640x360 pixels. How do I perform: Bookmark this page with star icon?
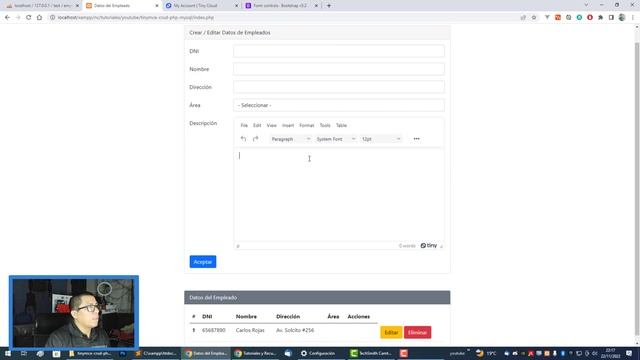534,18
